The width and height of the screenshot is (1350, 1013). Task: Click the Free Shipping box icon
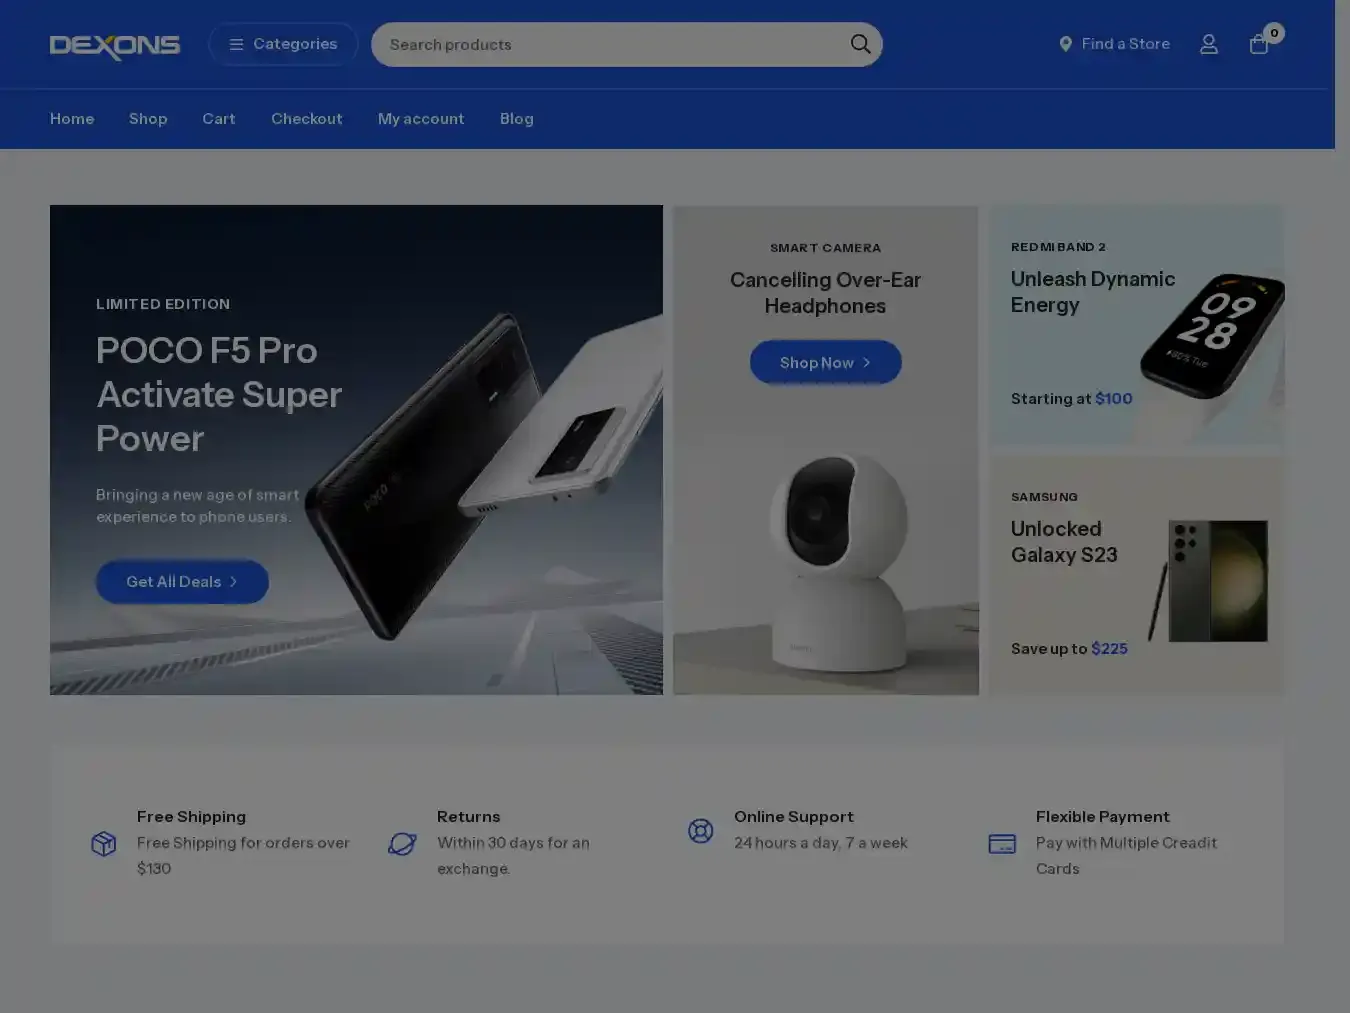click(104, 844)
